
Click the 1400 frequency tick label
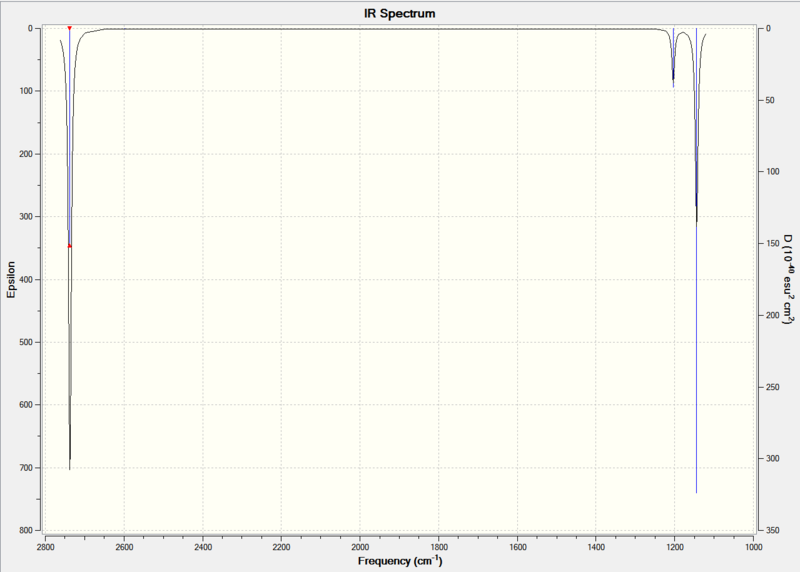pos(596,547)
